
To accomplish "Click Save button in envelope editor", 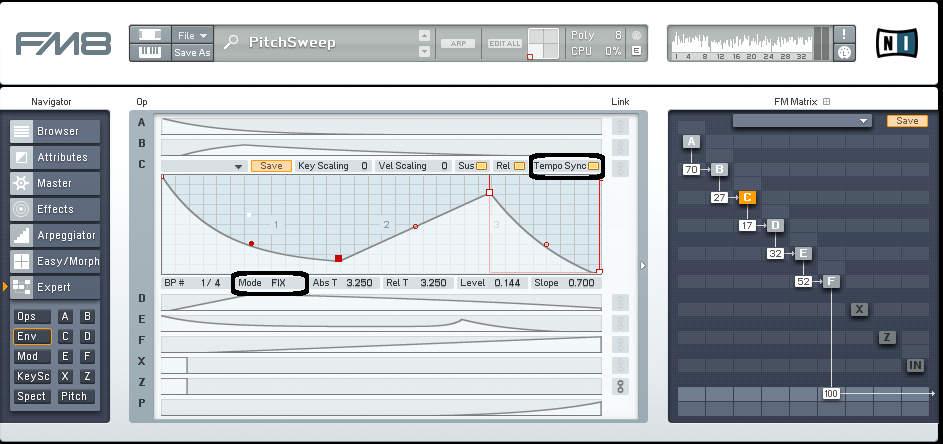I will (x=271, y=166).
